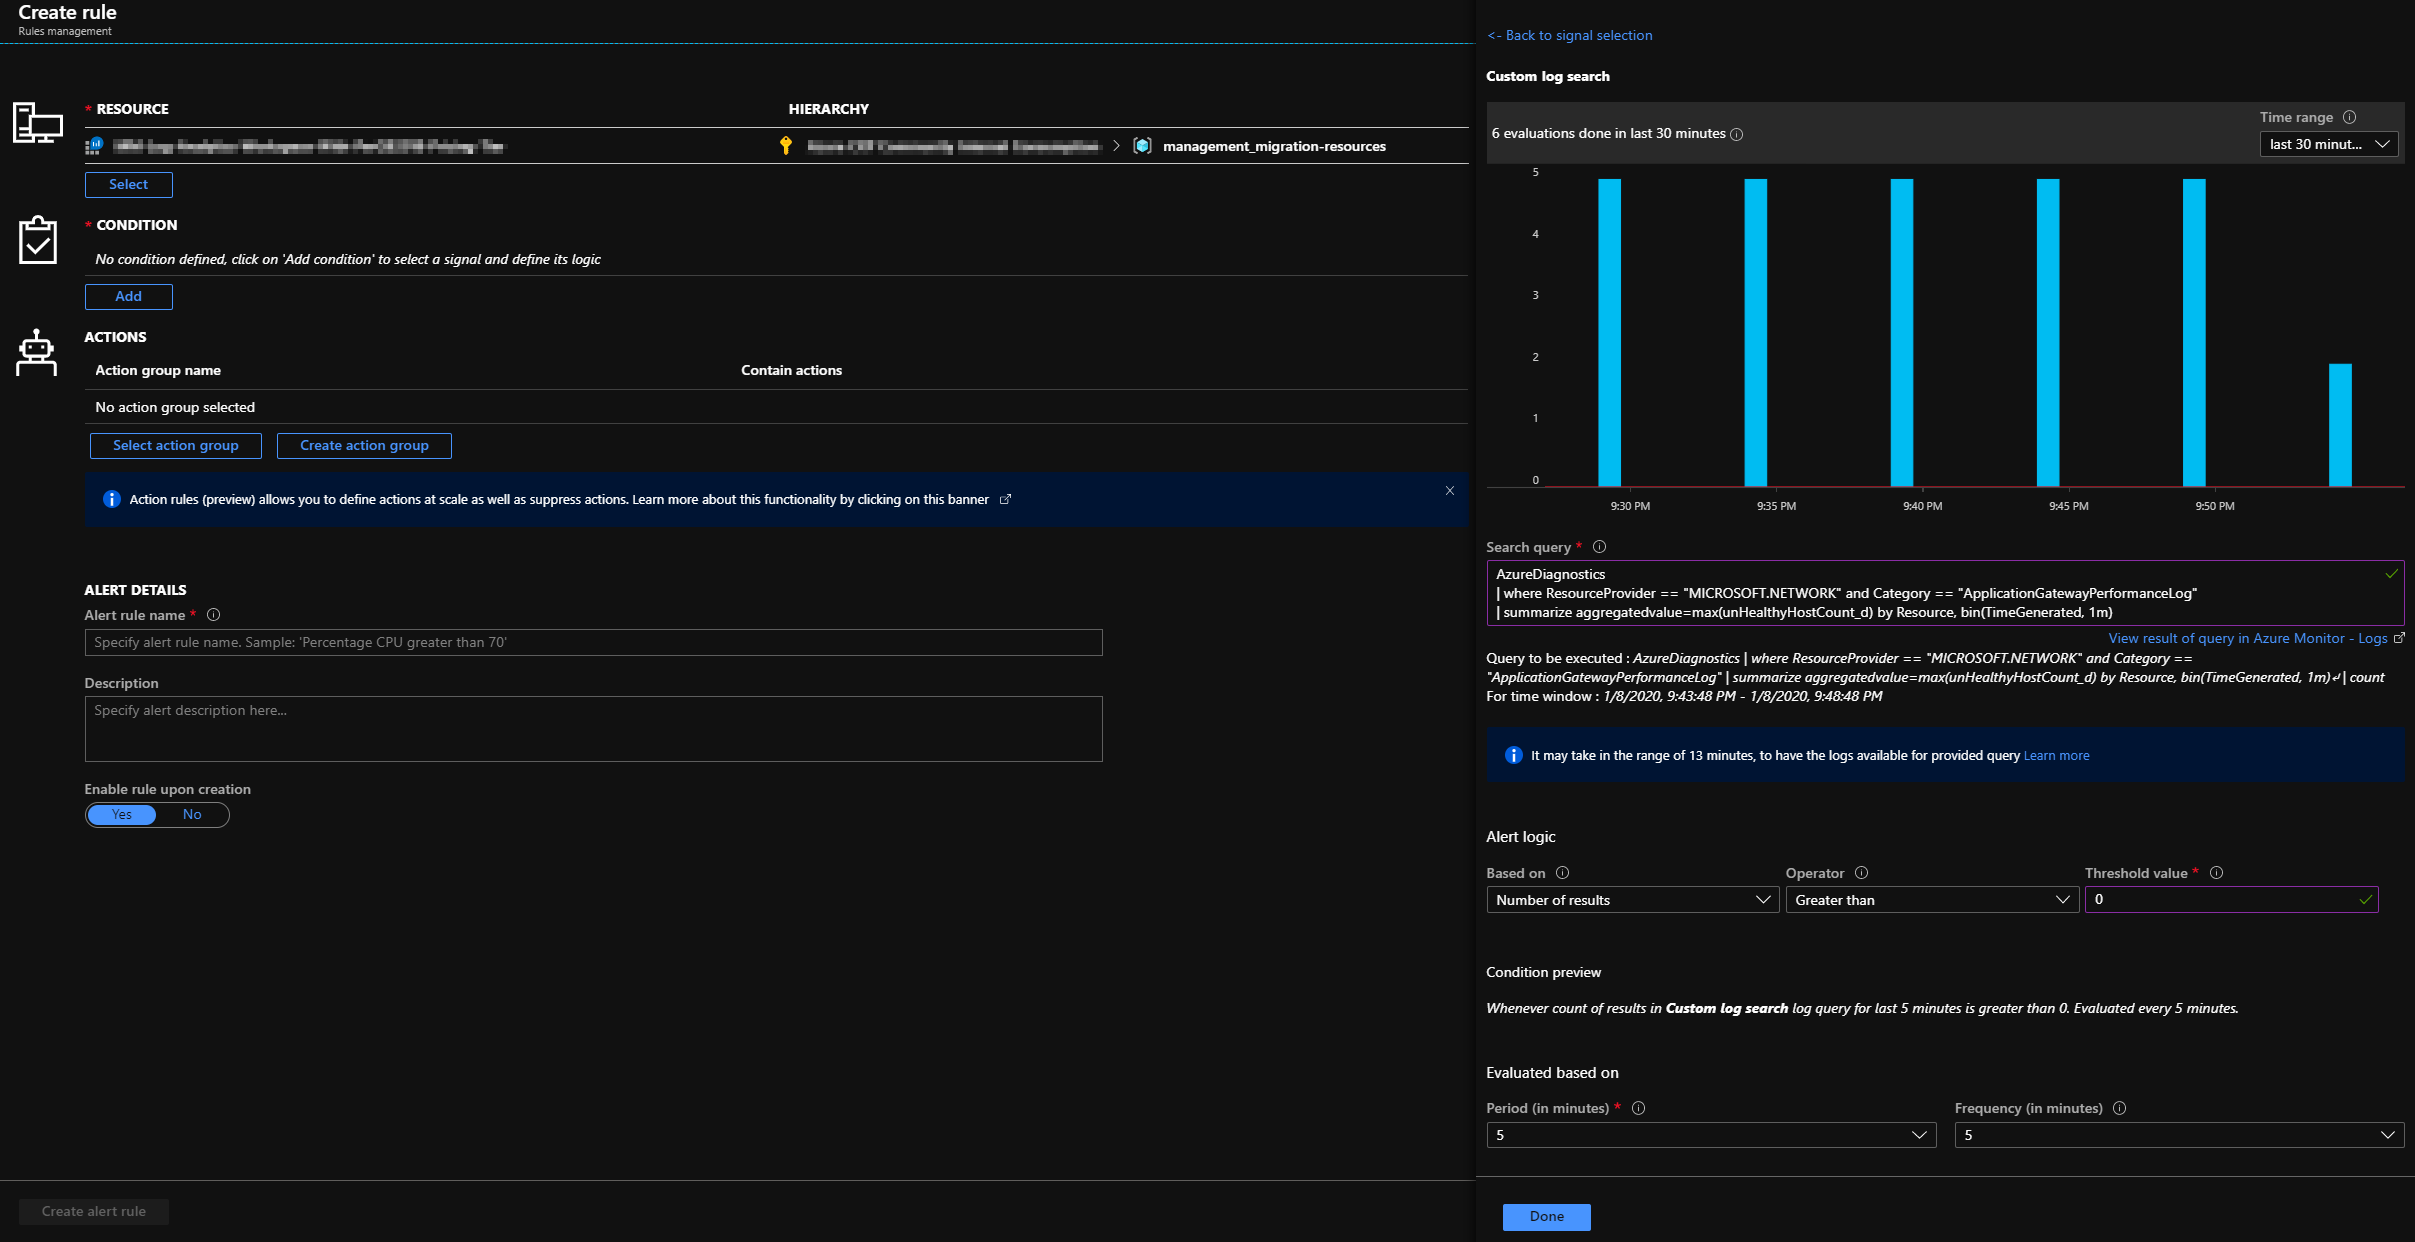Click Create action group button
Screen dimensions: 2415x1242
(364, 446)
